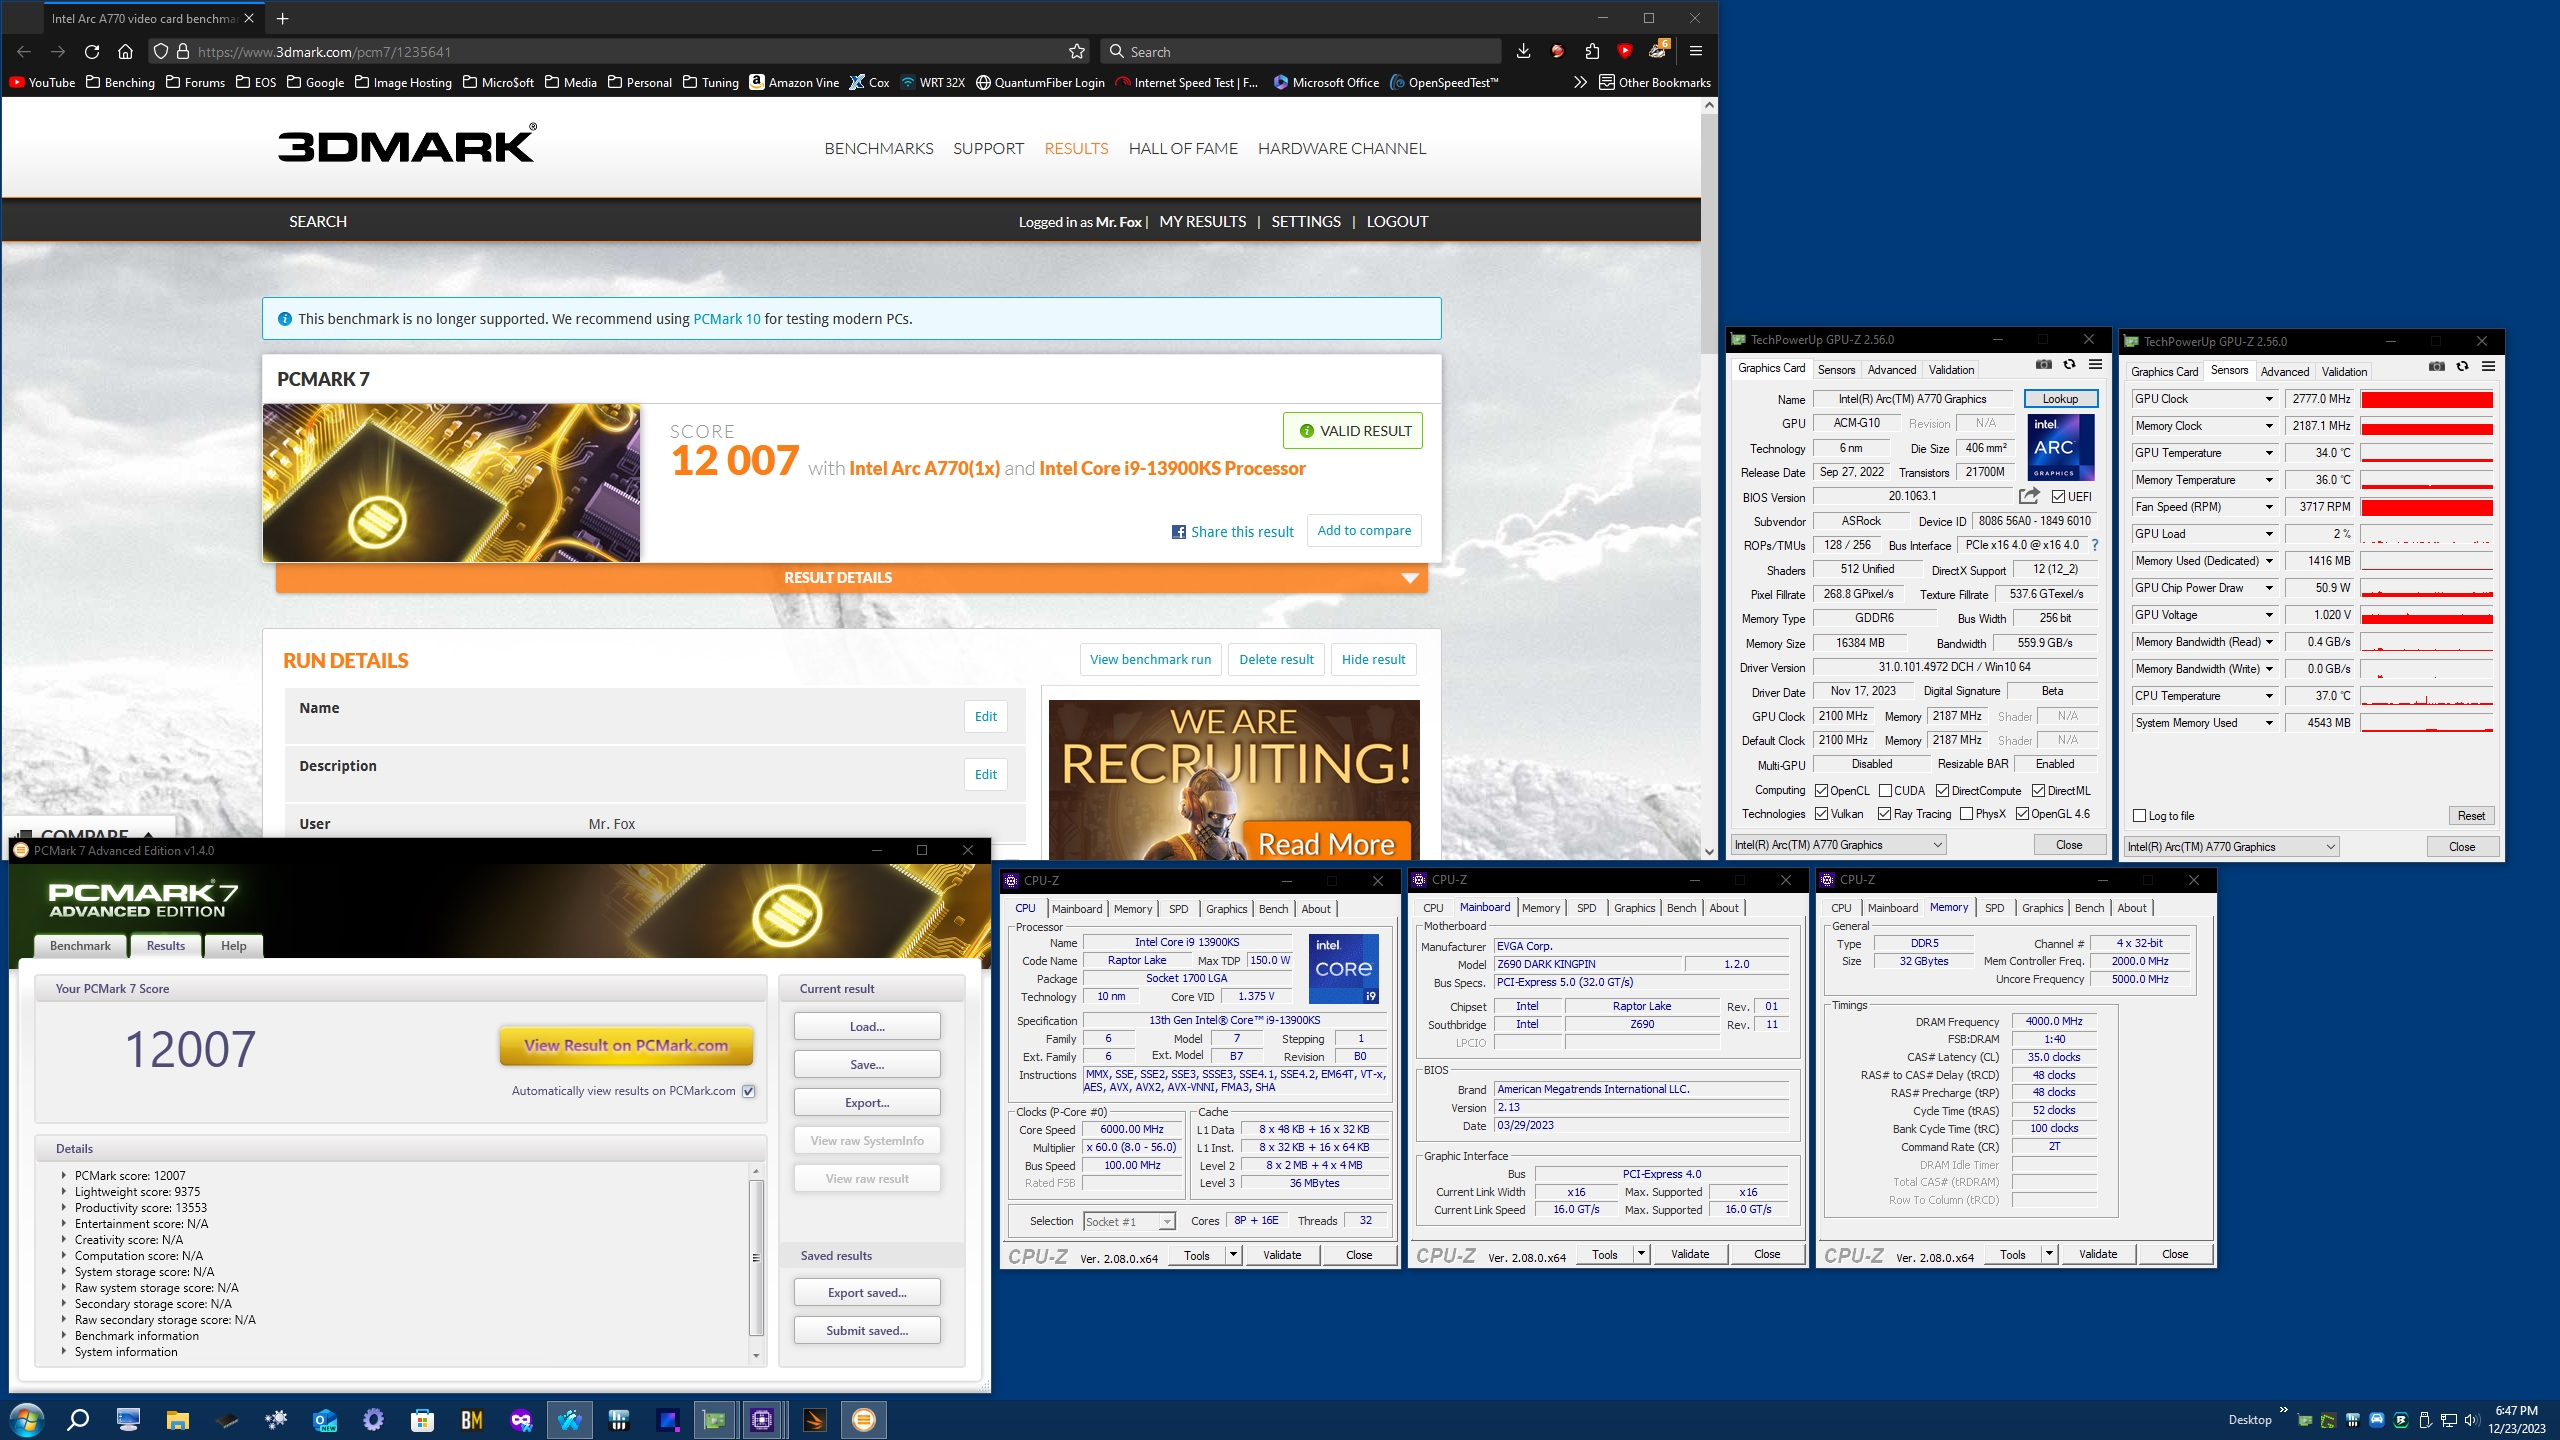Toggle the CUDA checkbox
2560x1440 pixels.
click(1885, 791)
